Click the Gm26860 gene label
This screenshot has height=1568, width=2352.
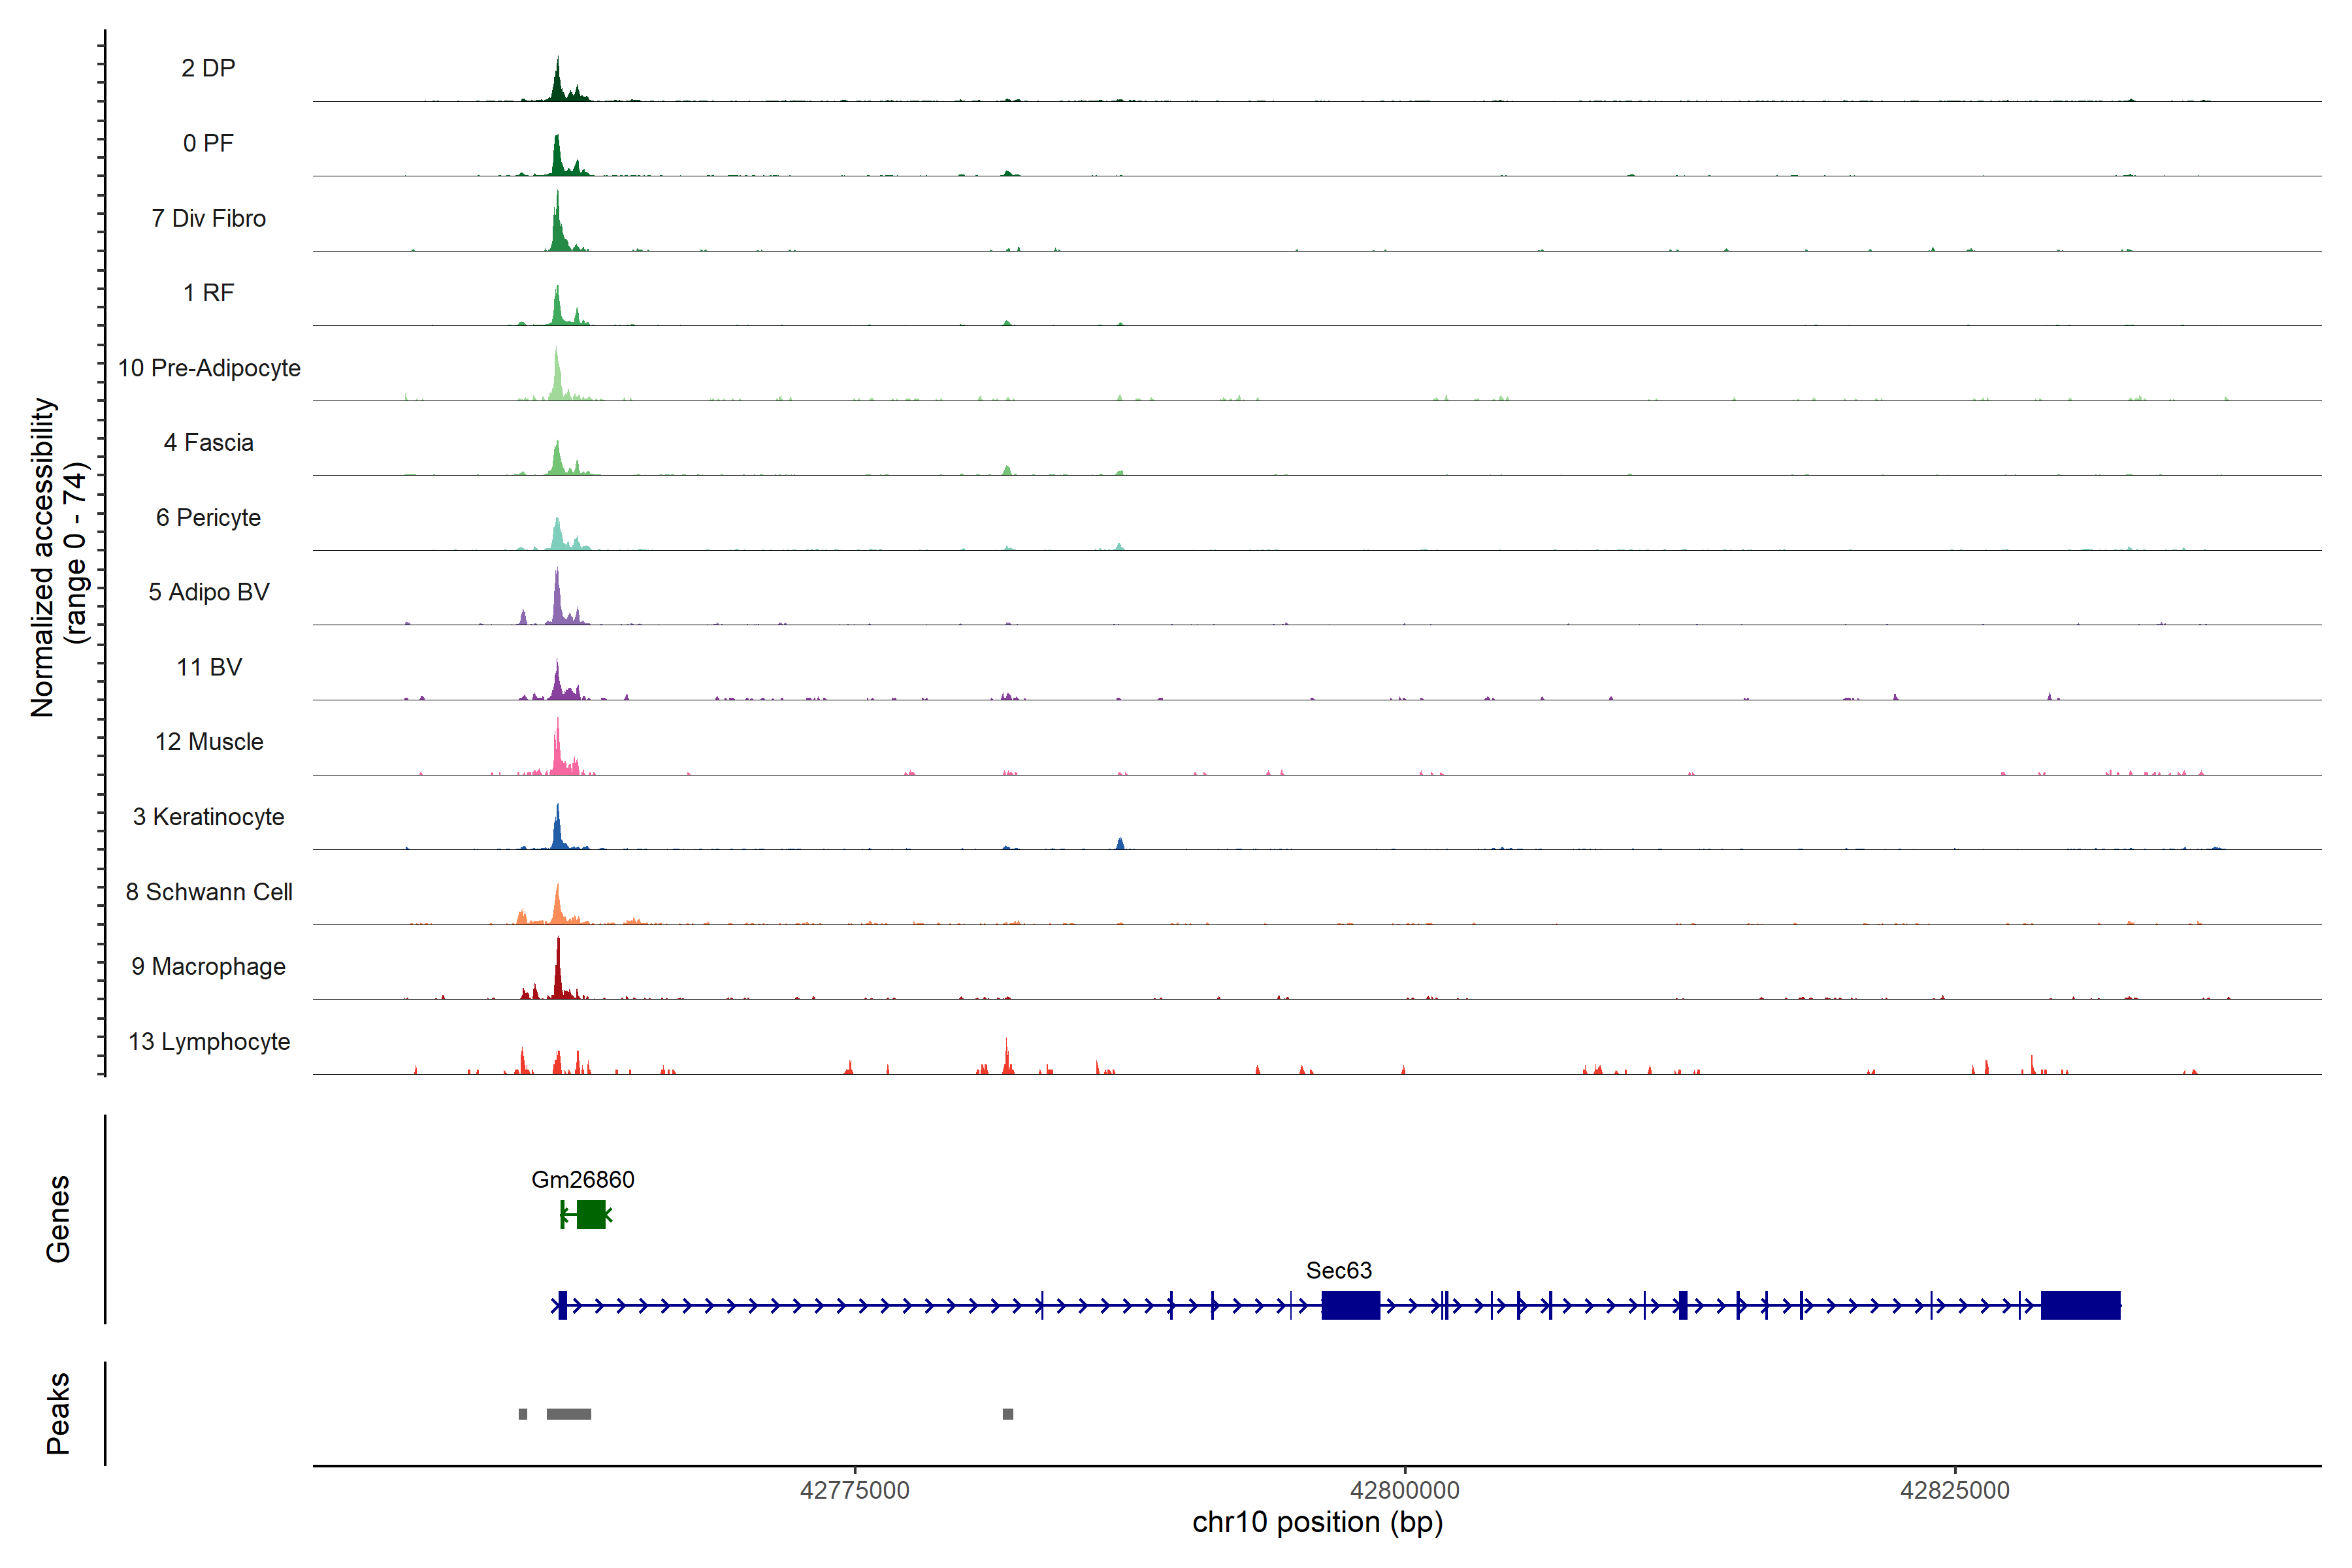pyautogui.click(x=582, y=1179)
